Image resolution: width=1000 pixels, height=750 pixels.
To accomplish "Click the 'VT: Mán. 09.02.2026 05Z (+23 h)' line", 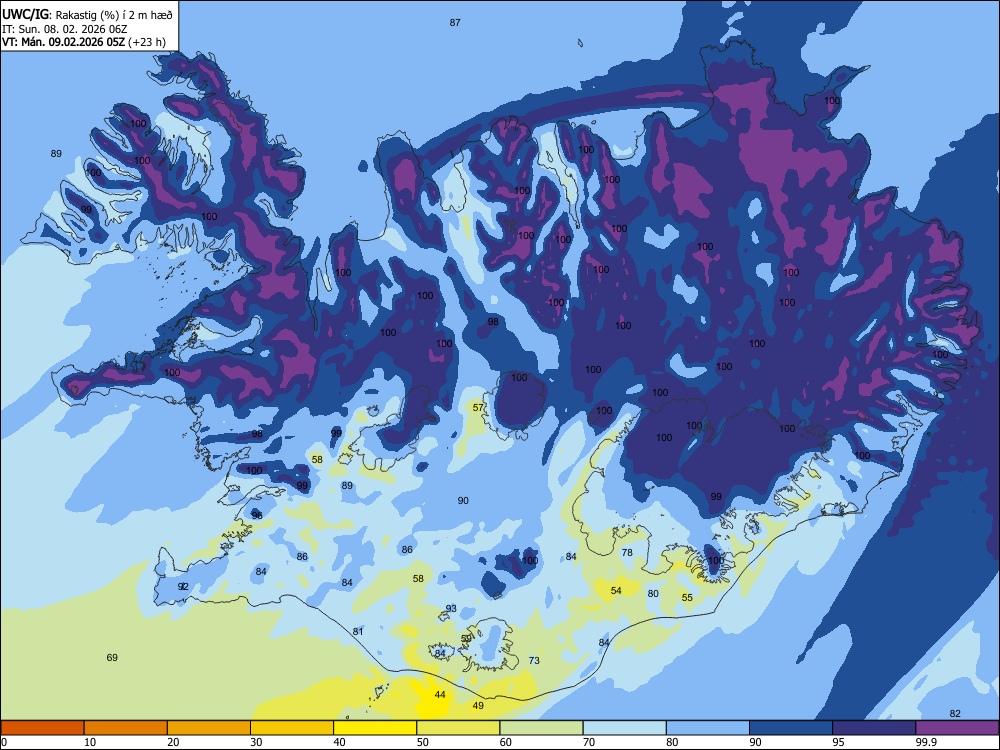I will [84, 42].
